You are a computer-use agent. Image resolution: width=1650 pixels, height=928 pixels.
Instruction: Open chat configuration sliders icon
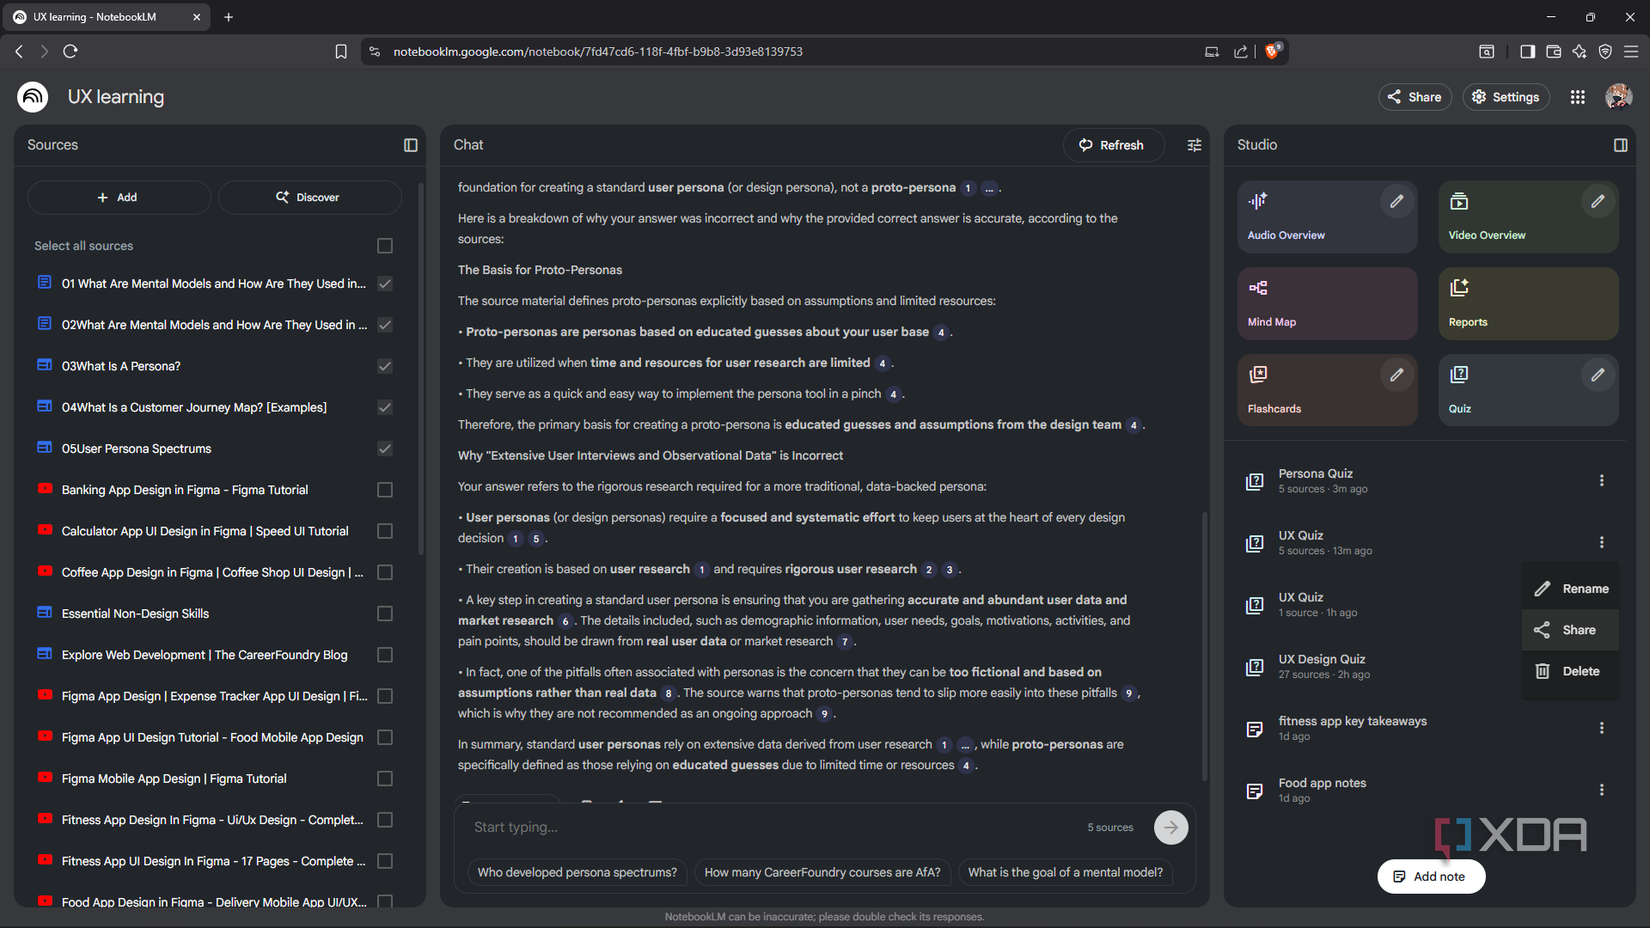click(1194, 145)
